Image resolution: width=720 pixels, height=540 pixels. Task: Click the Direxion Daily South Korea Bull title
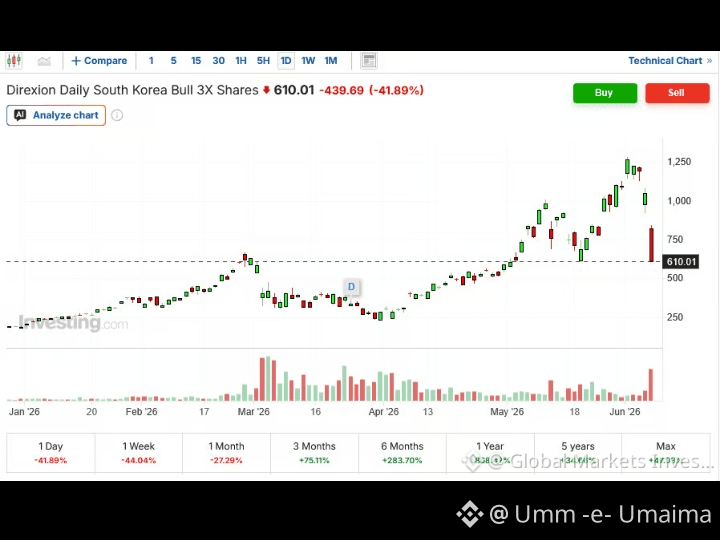[132, 90]
